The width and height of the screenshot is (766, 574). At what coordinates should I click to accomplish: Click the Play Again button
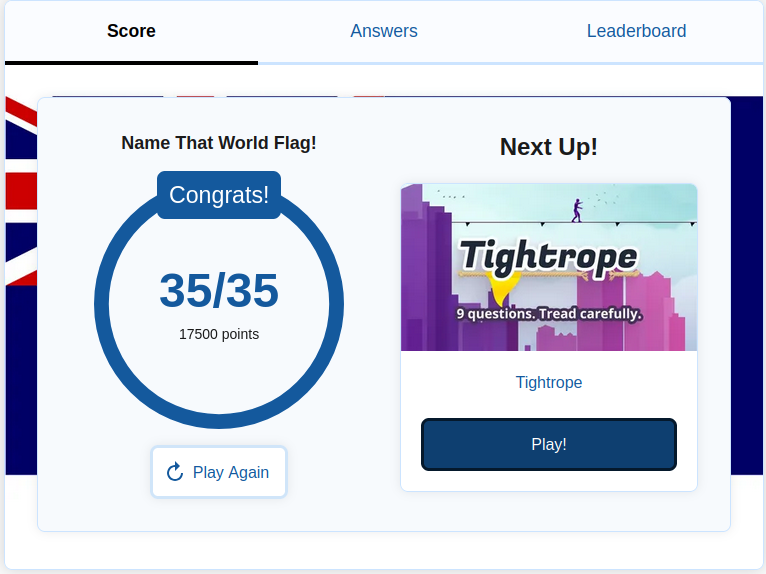[x=219, y=472]
